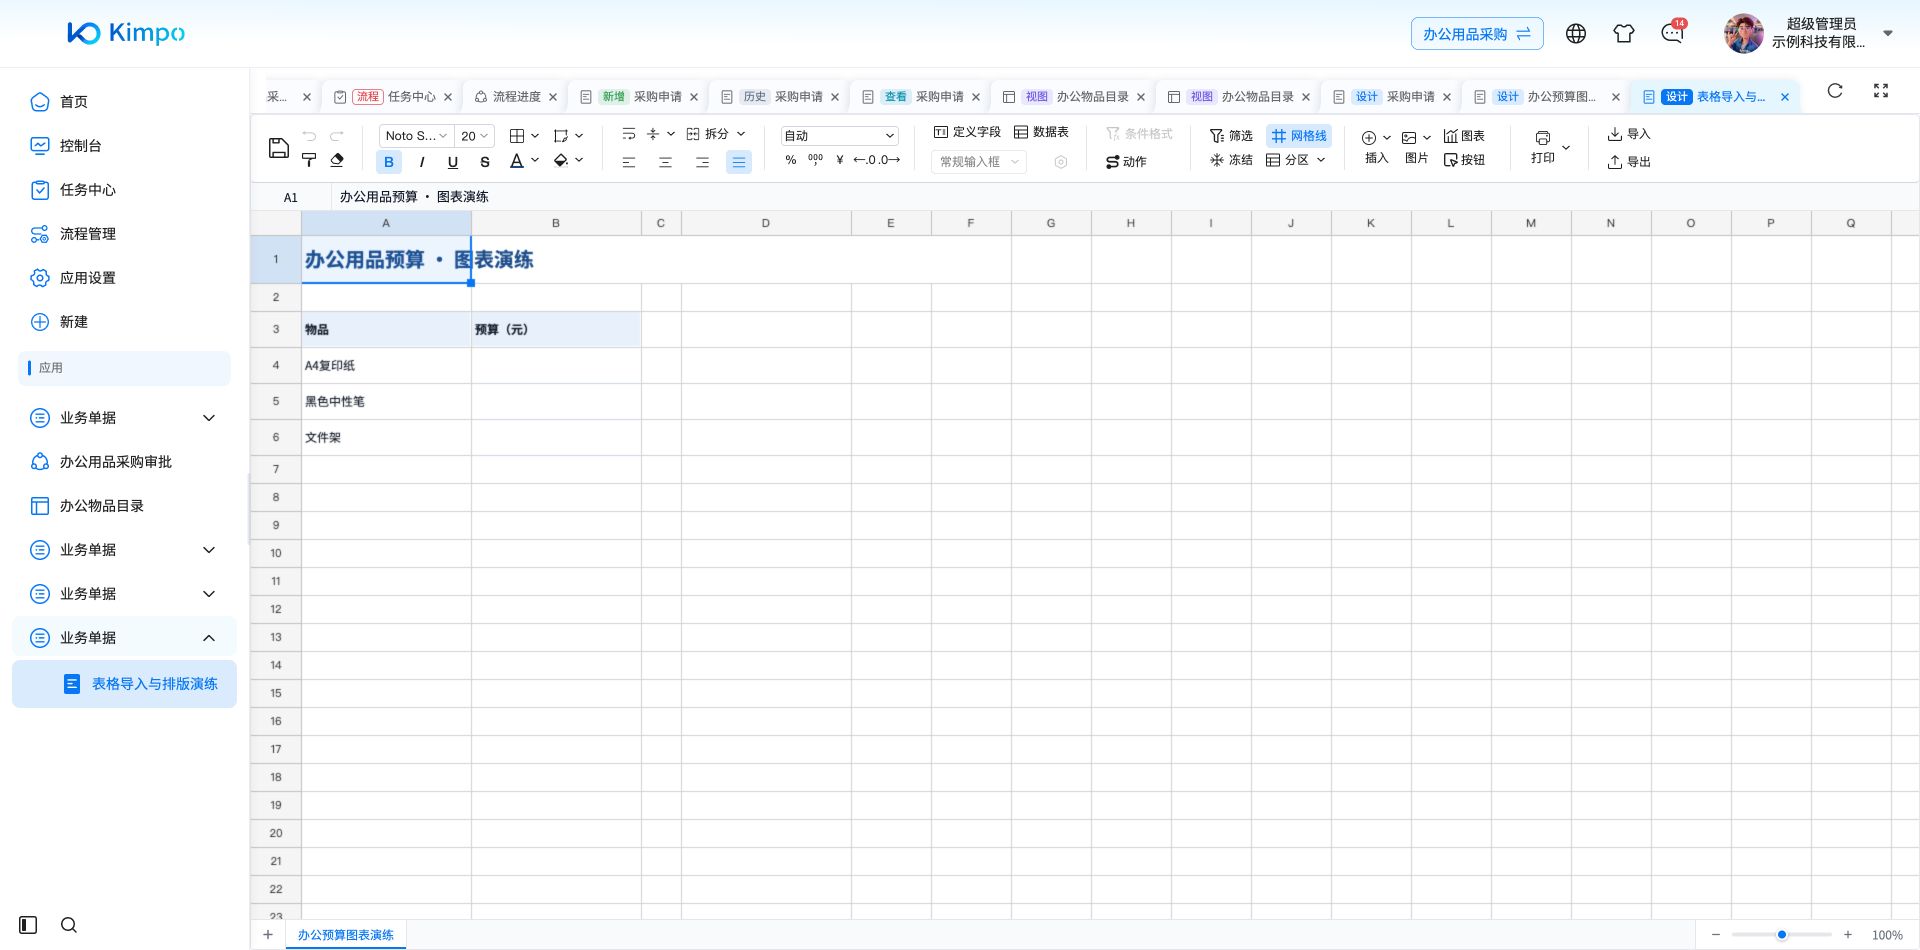Click the yen currency format icon
The width and height of the screenshot is (1920, 950).
click(x=839, y=160)
